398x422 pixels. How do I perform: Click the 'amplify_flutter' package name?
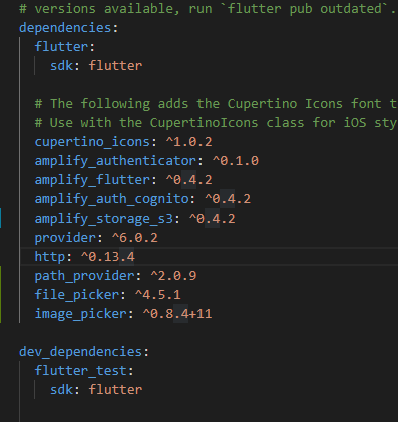tap(92, 180)
